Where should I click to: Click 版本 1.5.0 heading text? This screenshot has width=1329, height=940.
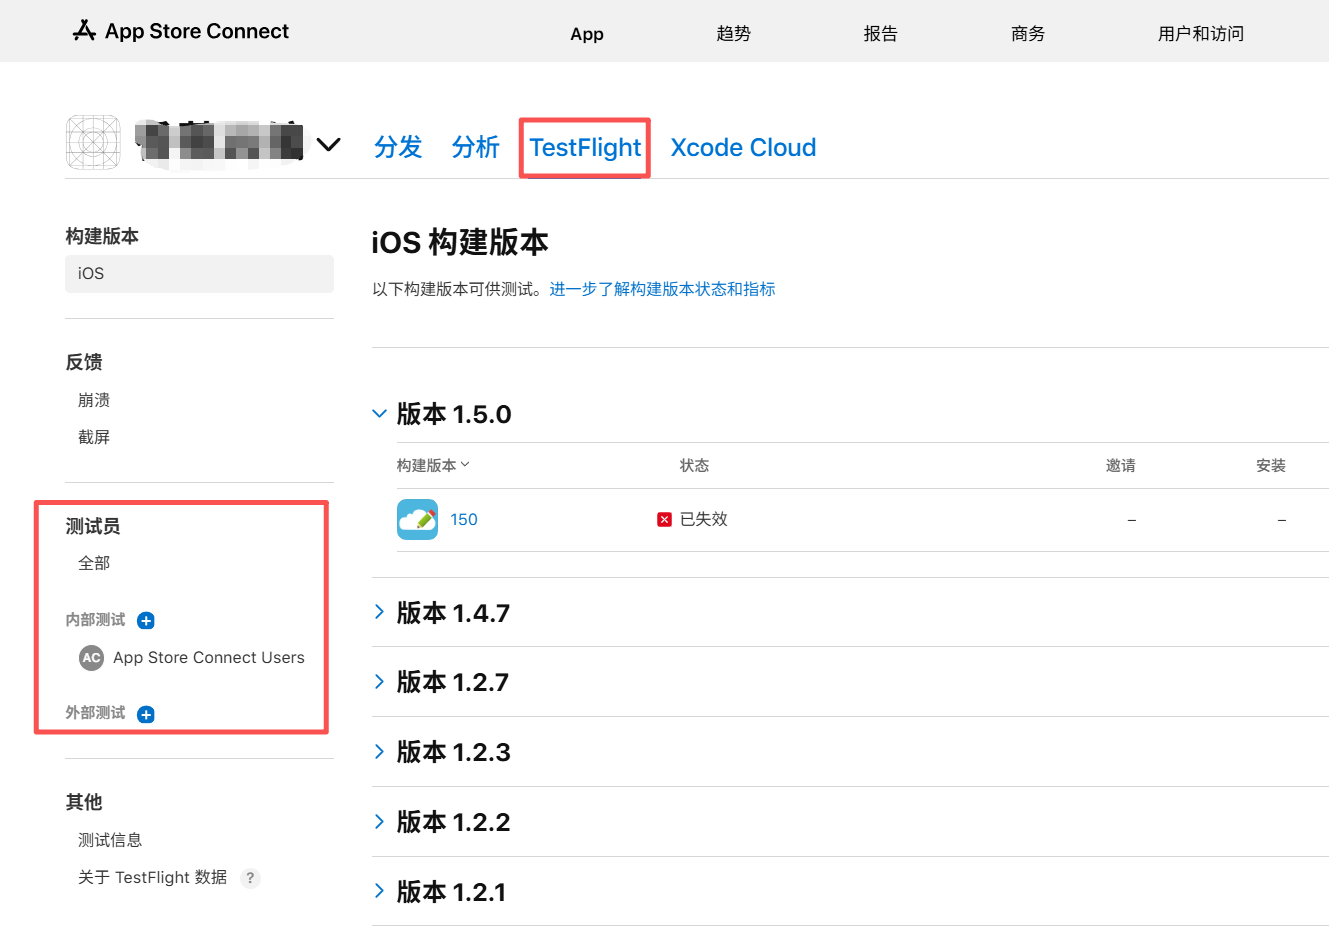click(x=454, y=414)
